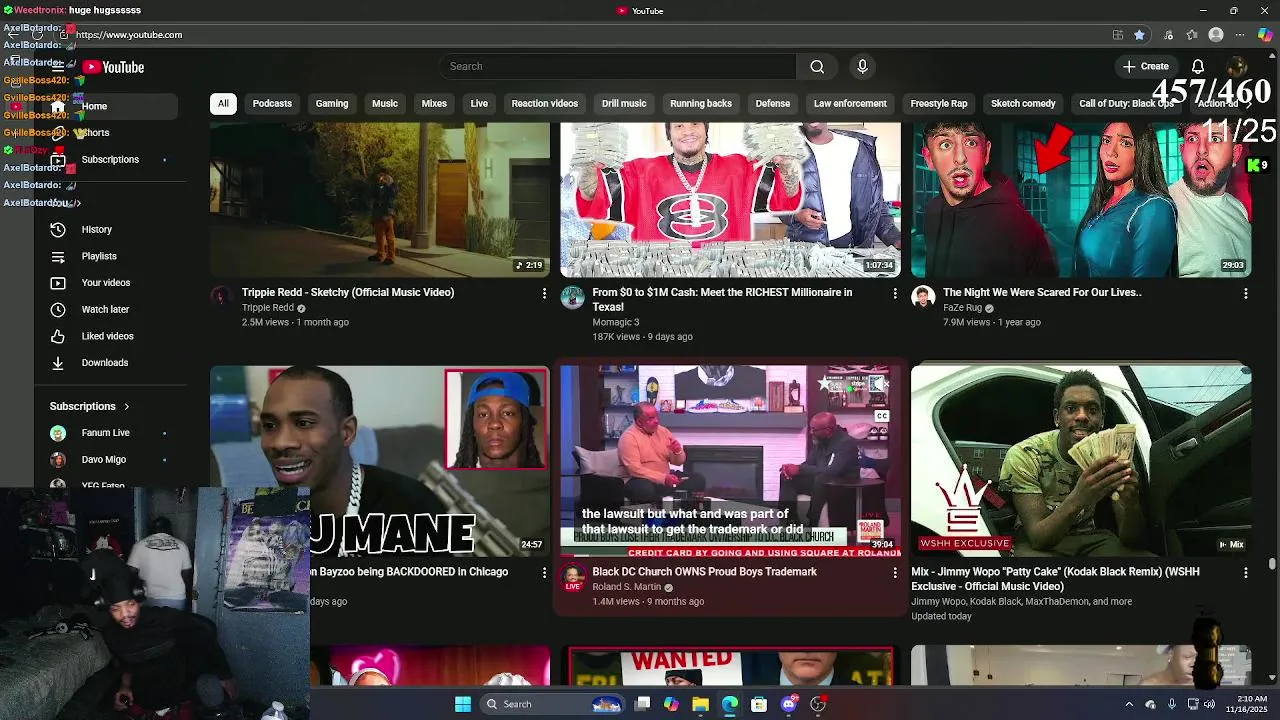Select the Law enforcement chip
Viewport: 1280px width, 720px height.
pyautogui.click(x=850, y=103)
